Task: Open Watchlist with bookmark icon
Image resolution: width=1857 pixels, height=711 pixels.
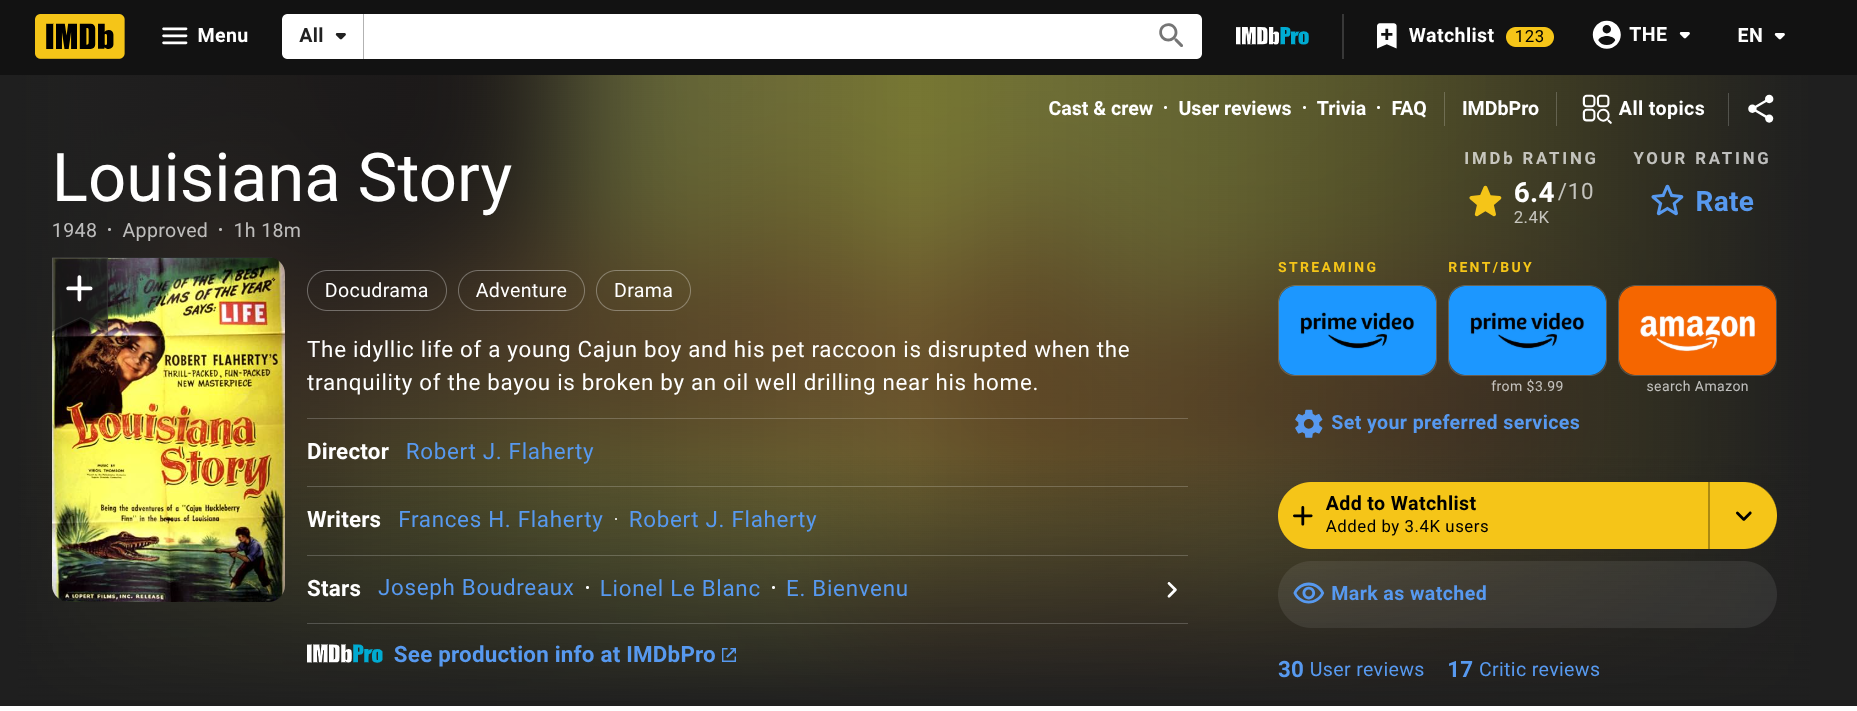Action: point(1465,36)
